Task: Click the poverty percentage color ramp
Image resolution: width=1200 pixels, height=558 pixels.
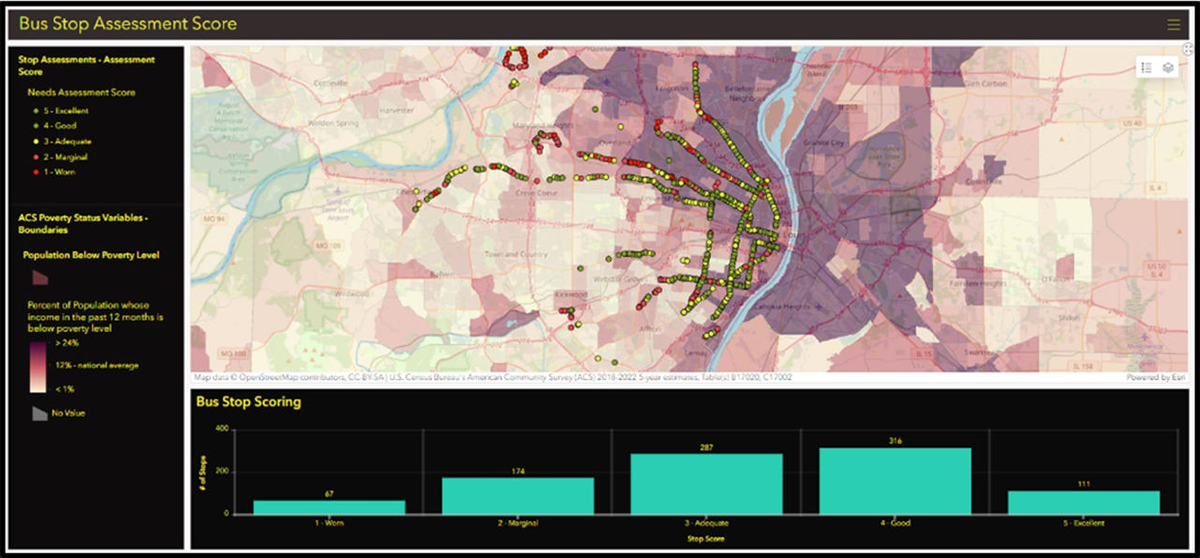Action: (x=35, y=365)
